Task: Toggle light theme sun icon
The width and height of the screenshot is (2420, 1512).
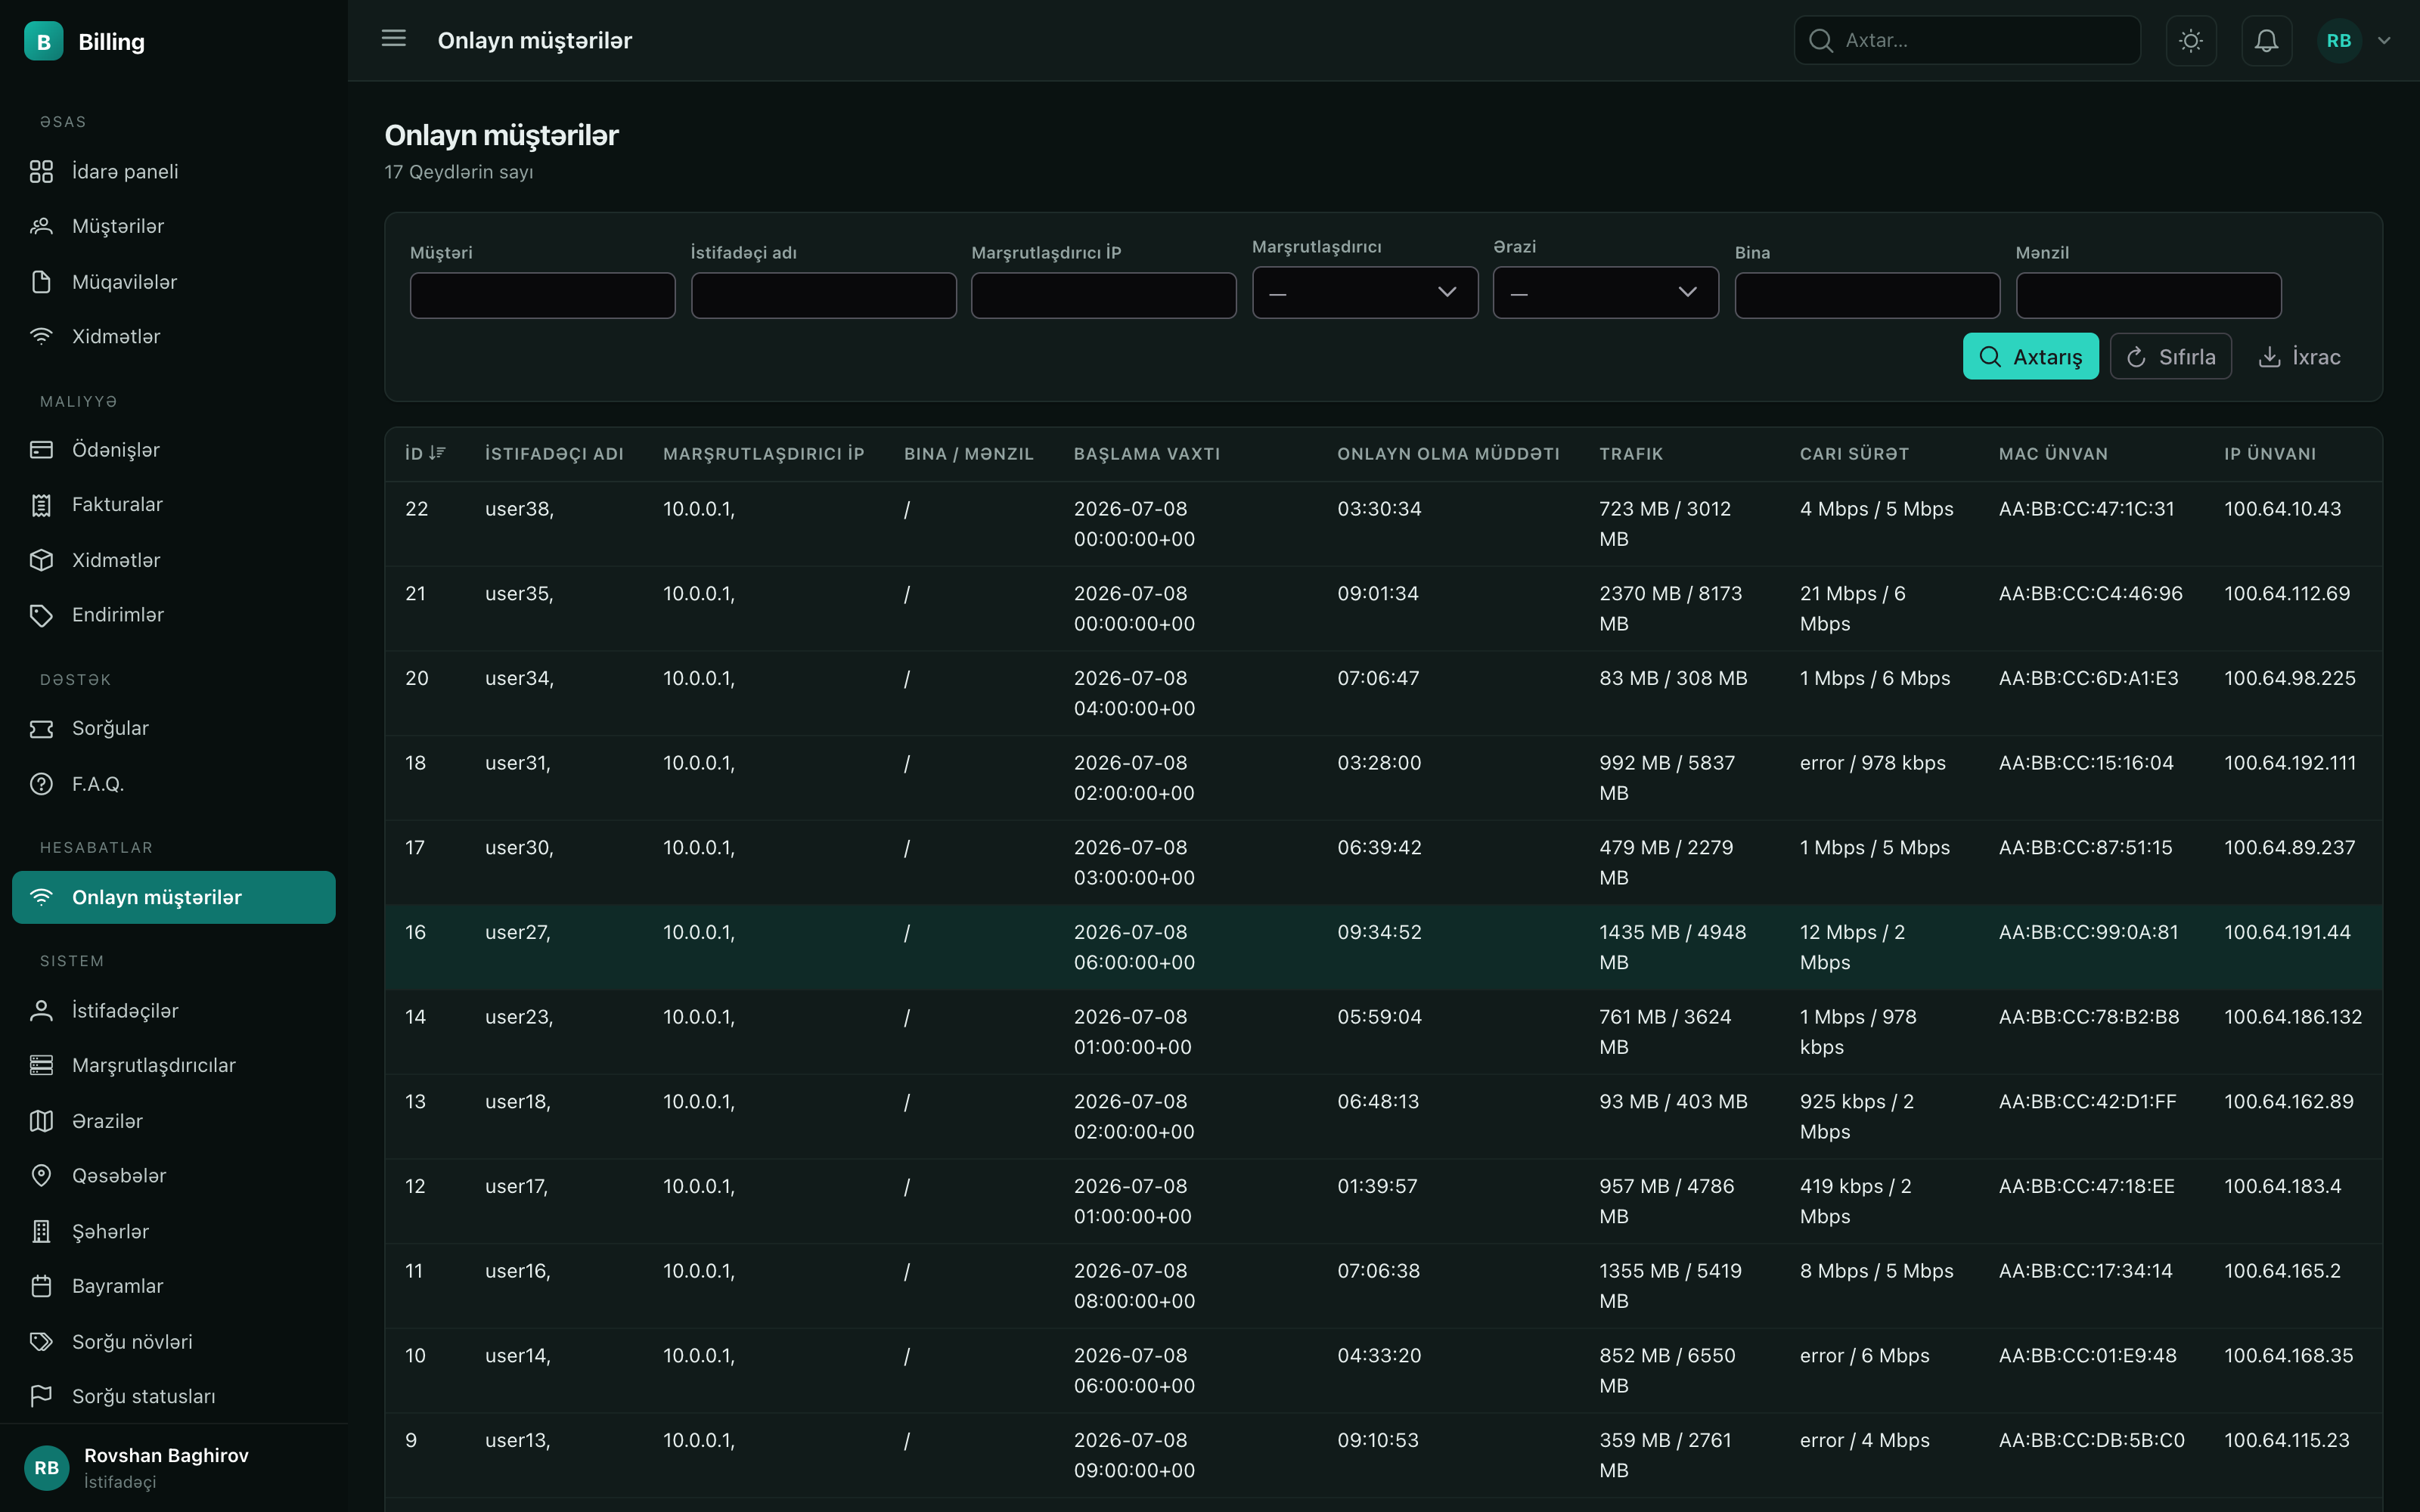Action: point(2191,41)
